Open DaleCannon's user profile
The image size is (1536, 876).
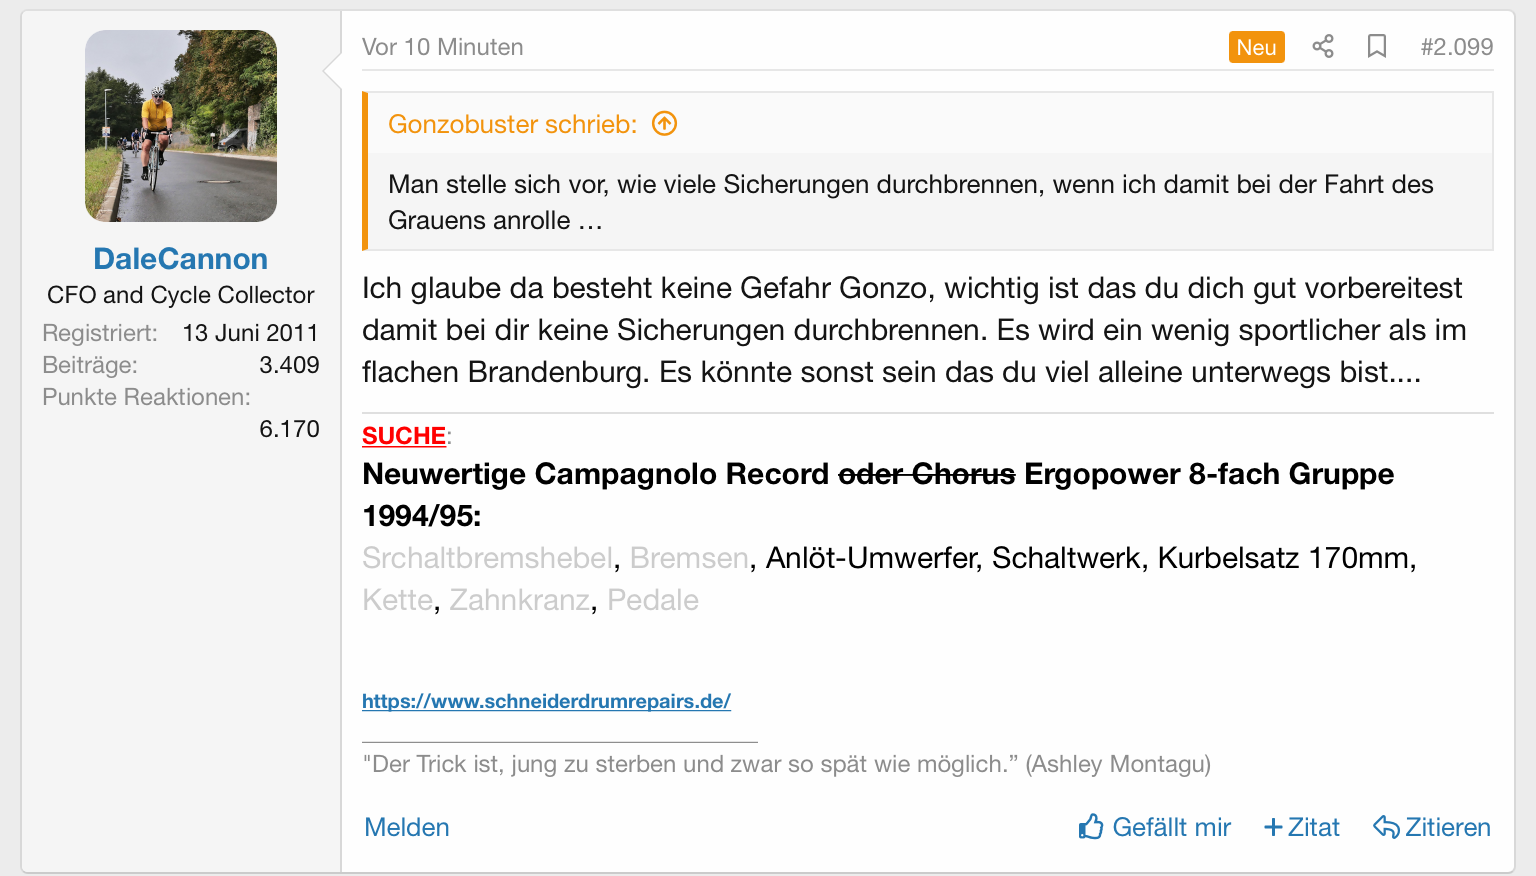[x=181, y=259]
